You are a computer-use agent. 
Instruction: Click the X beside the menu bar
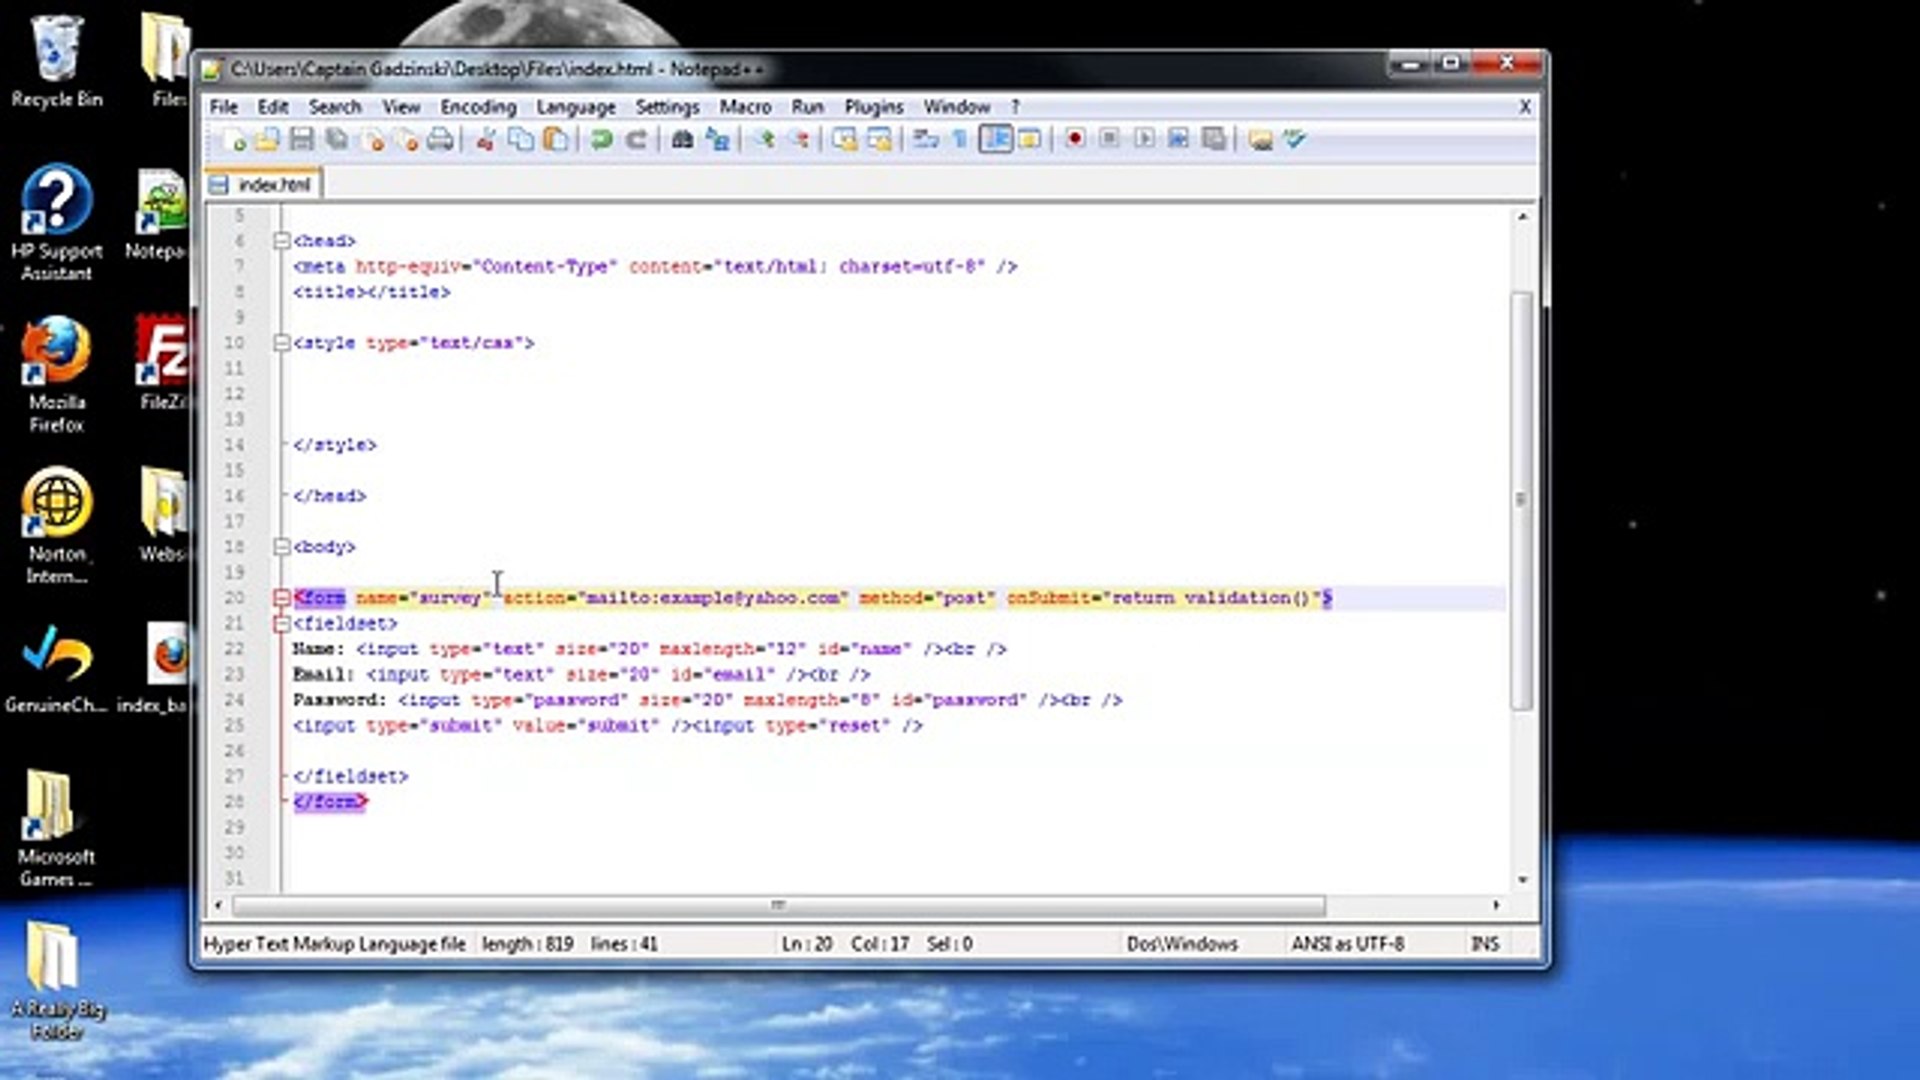pos(1525,107)
